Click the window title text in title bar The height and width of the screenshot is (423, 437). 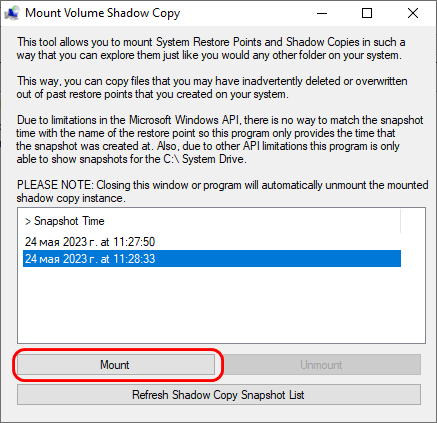click(103, 13)
